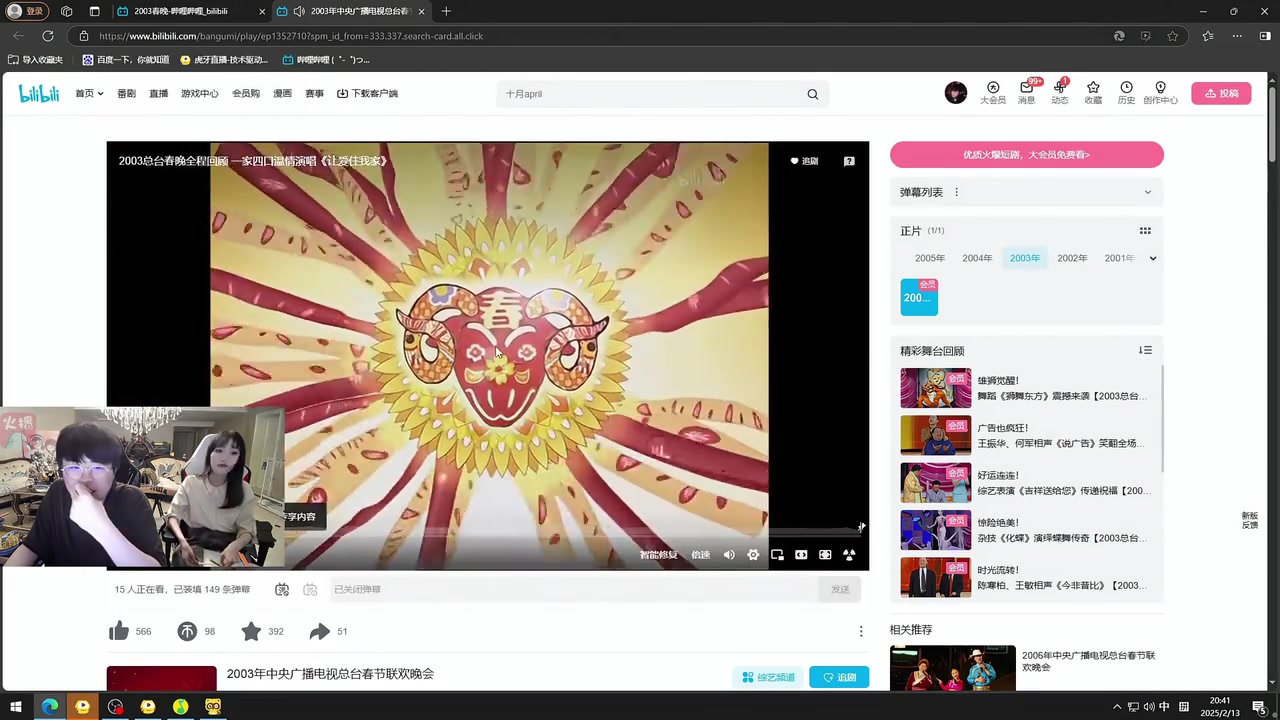Click the blue 追剧 follow button

click(839, 677)
